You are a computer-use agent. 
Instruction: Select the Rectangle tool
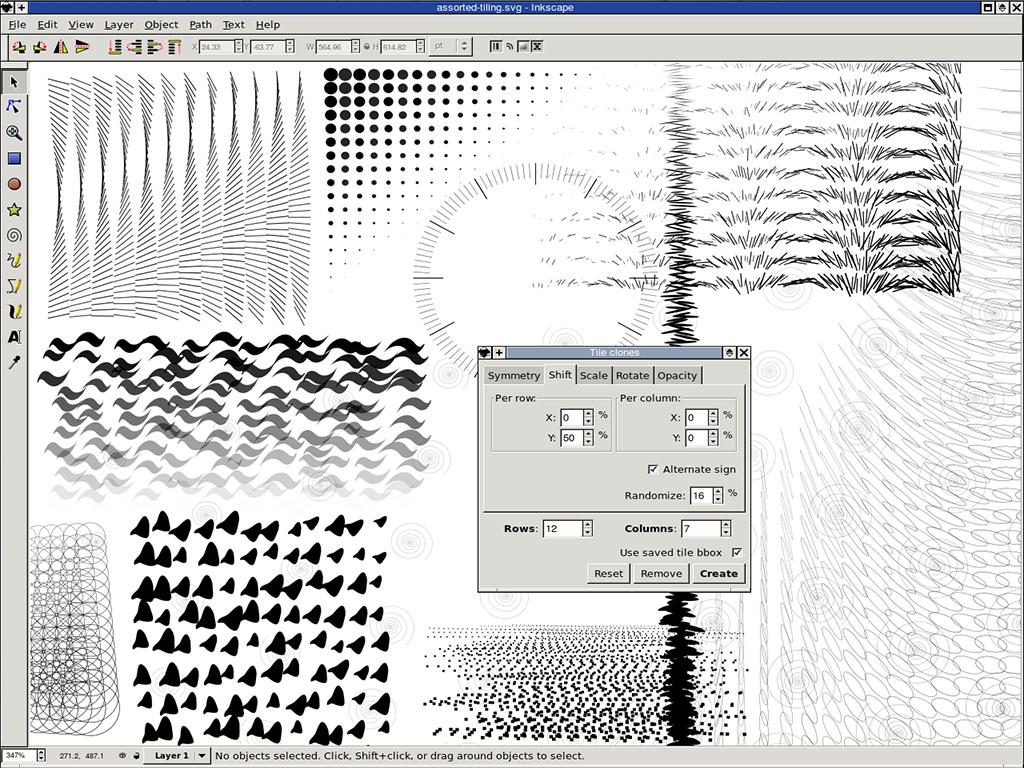pyautogui.click(x=14, y=158)
